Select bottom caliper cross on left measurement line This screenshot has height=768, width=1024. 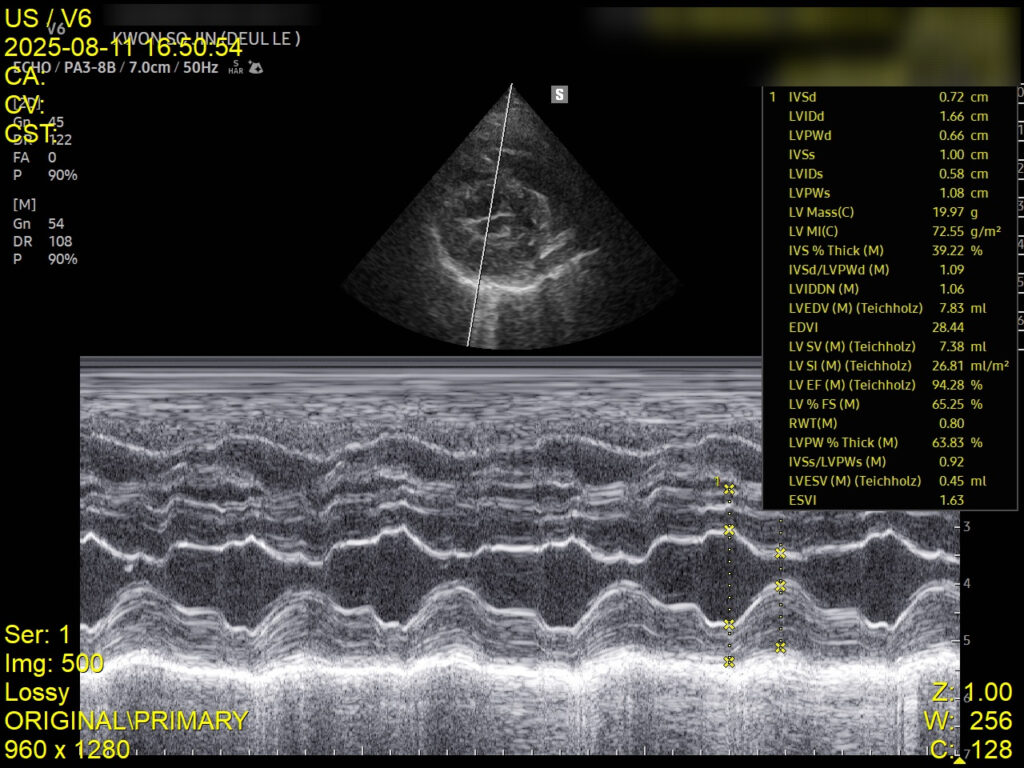click(x=729, y=662)
